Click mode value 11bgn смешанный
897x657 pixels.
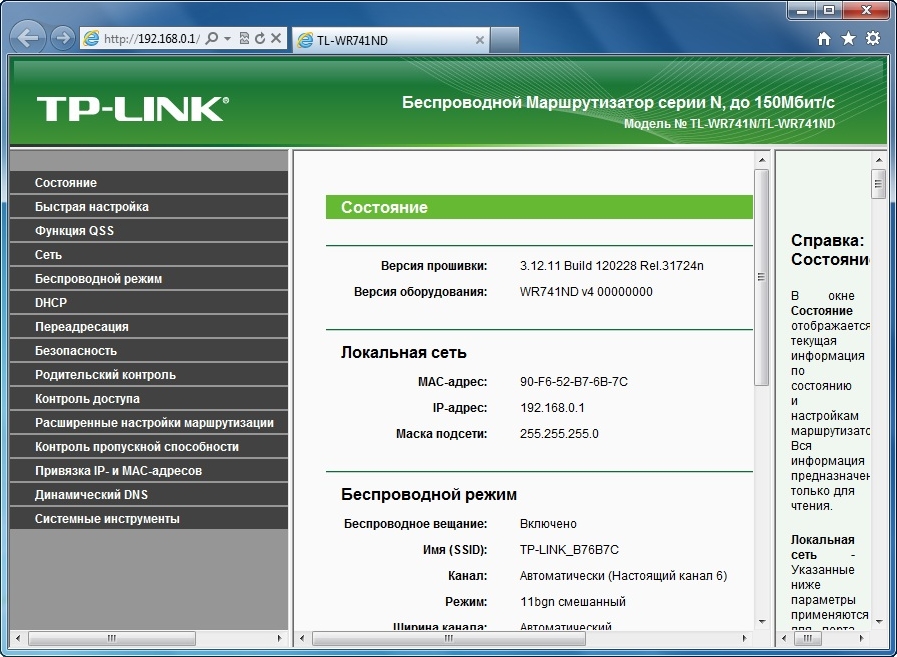click(573, 602)
